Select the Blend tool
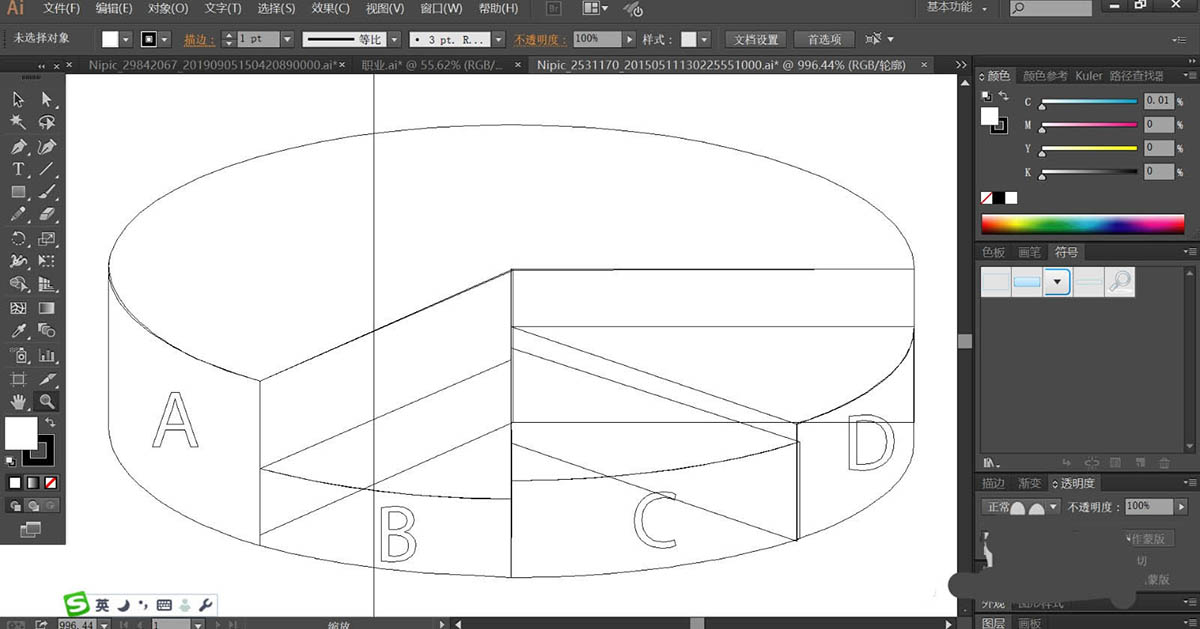The width and height of the screenshot is (1200, 629). [x=47, y=332]
